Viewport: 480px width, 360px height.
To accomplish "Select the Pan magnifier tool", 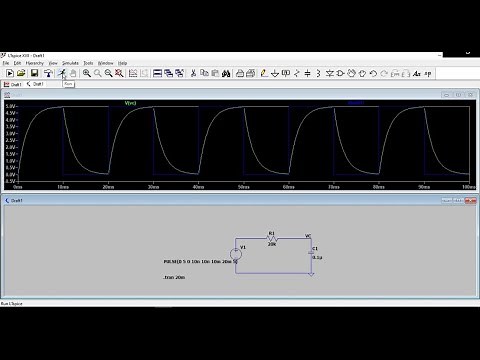I will [x=98, y=73].
